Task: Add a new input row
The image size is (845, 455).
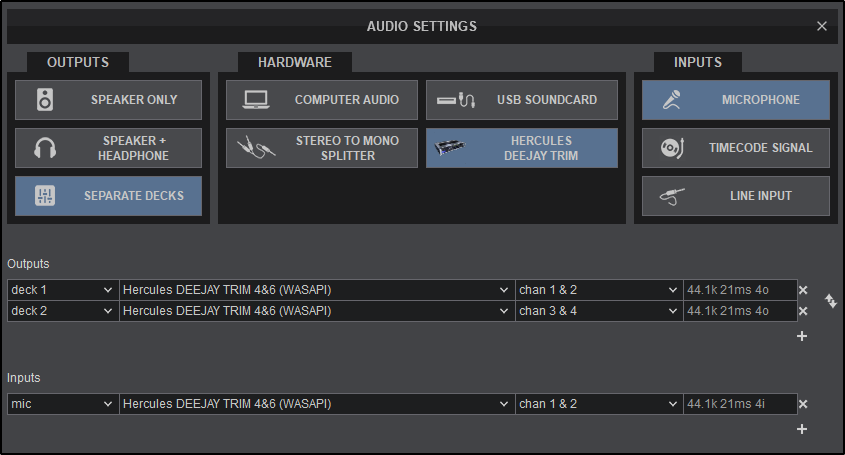Action: [x=802, y=429]
